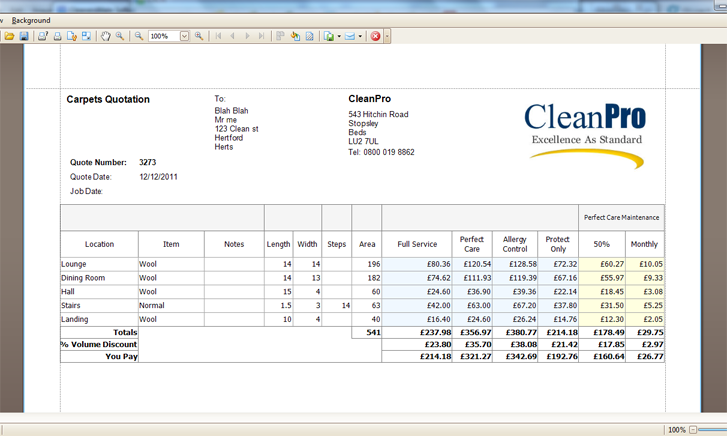Open the Watermark settings

tap(310, 36)
